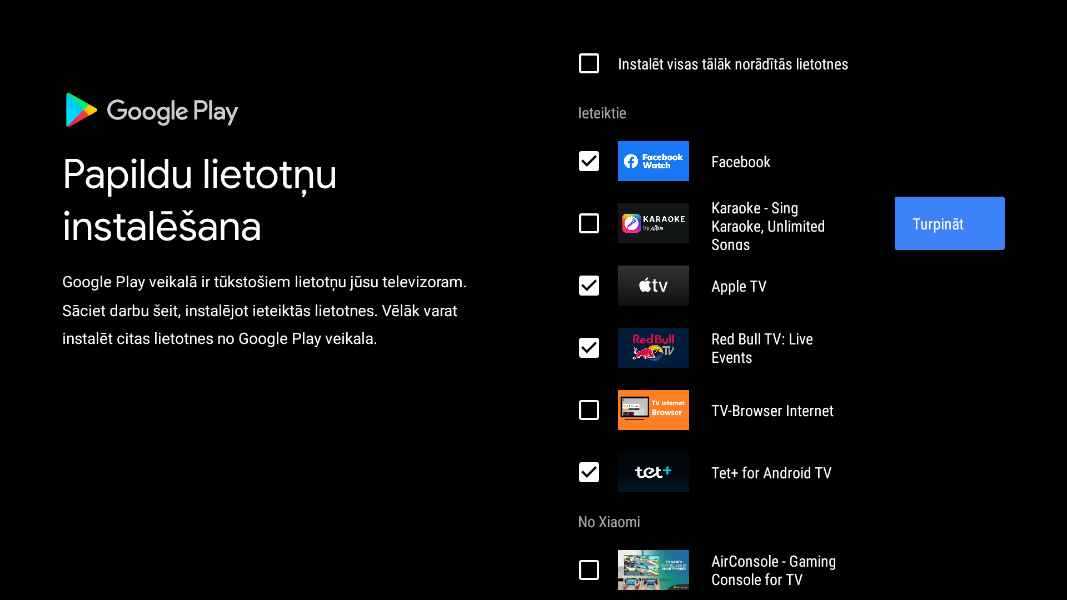This screenshot has width=1067, height=600.
Task: Click the 'Instalēt visas tālāk norādītās lietotnes' label
Action: pos(733,64)
